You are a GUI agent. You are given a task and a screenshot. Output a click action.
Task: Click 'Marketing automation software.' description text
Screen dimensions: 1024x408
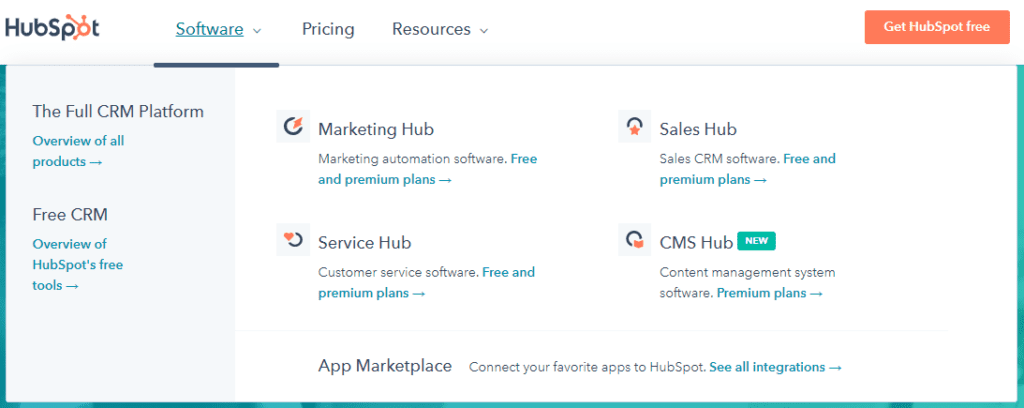413,159
